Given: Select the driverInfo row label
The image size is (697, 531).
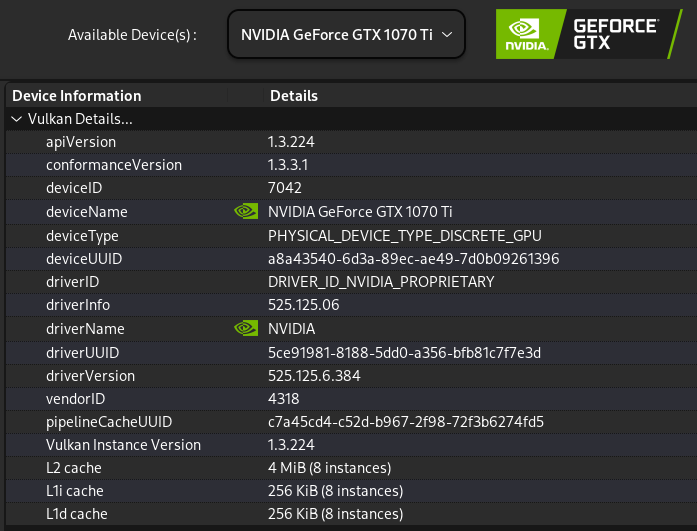Looking at the screenshot, I should (x=78, y=305).
